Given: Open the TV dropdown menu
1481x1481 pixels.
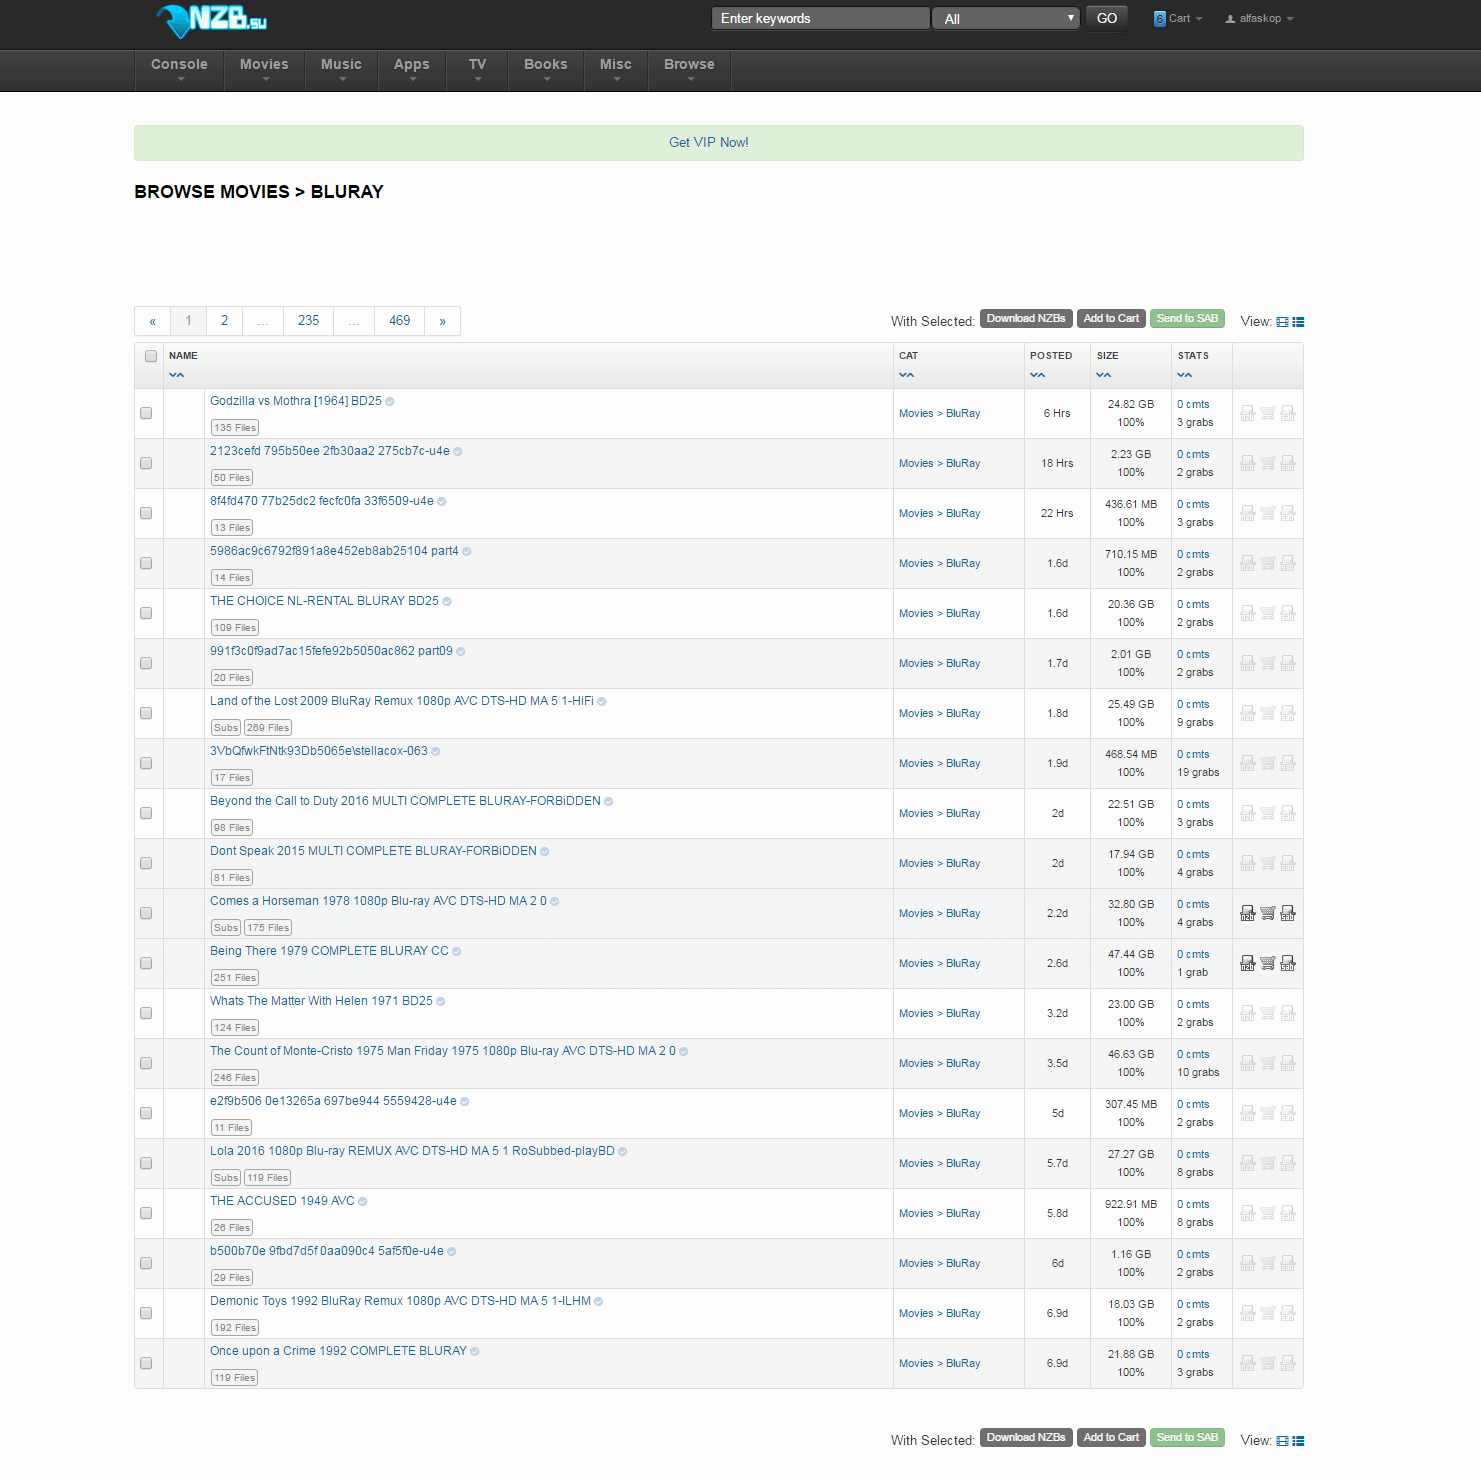Looking at the screenshot, I should tap(478, 70).
